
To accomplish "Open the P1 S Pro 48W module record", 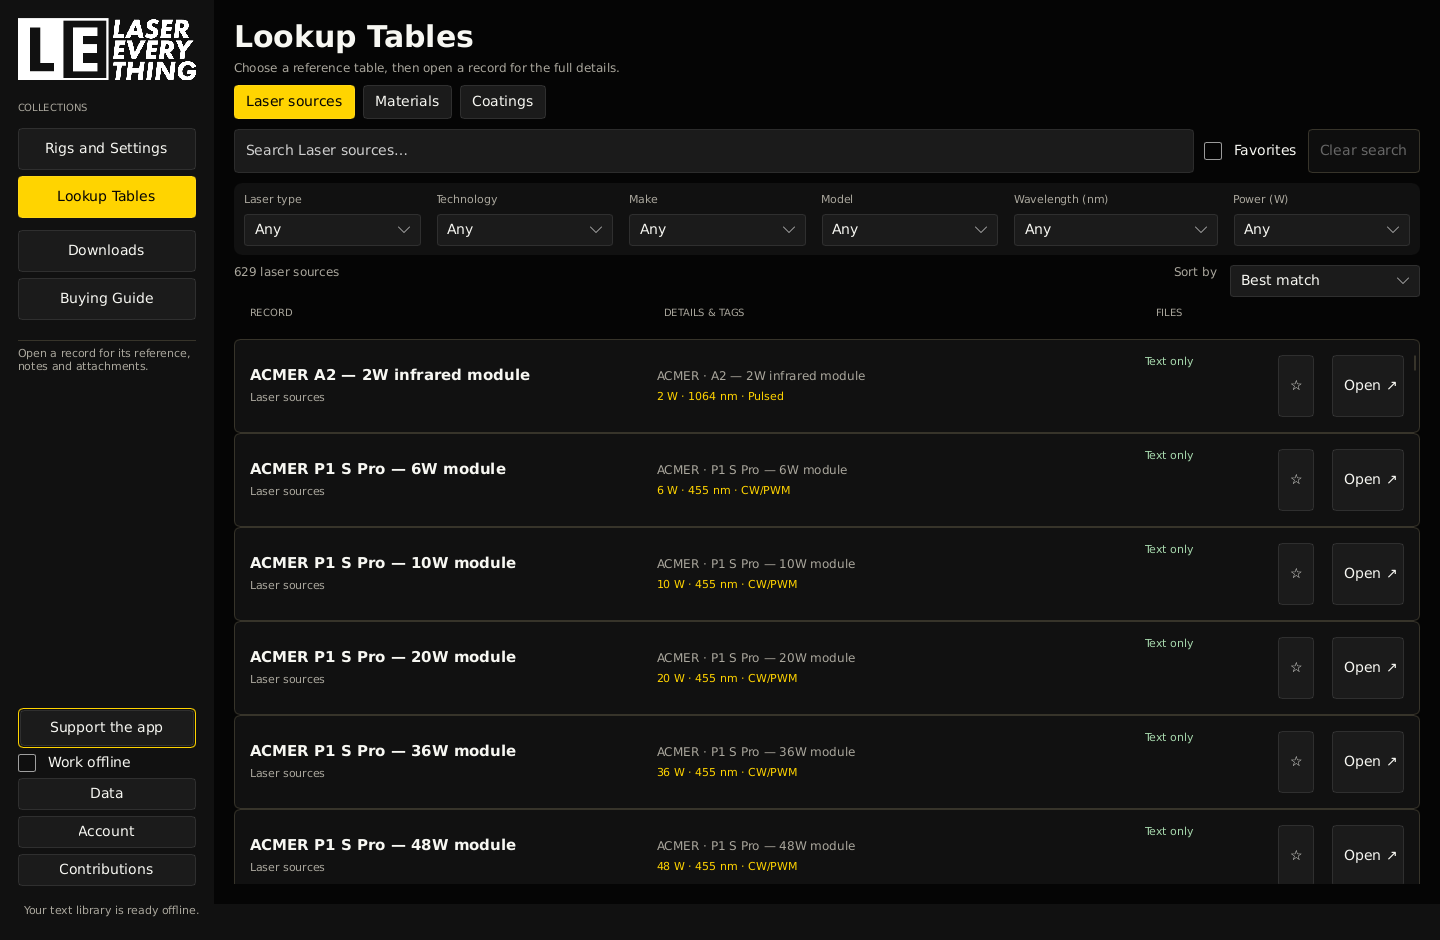I will (1367, 855).
